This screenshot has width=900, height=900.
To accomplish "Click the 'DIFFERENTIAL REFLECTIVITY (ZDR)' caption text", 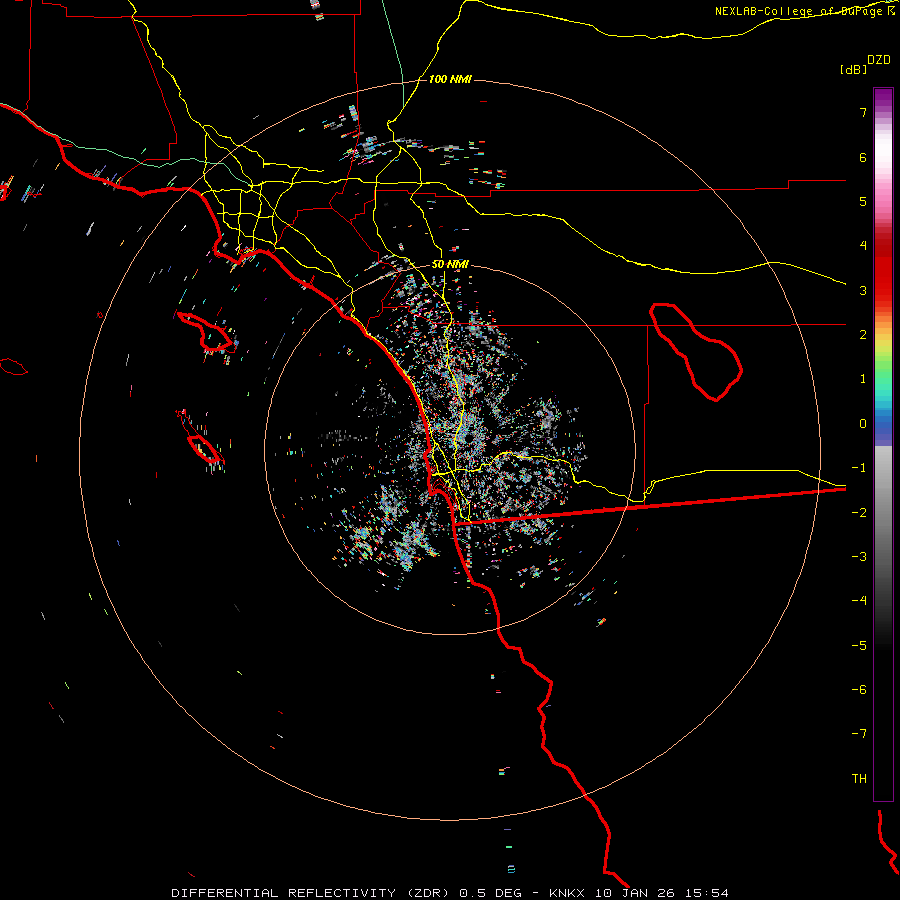I will pos(312,893).
